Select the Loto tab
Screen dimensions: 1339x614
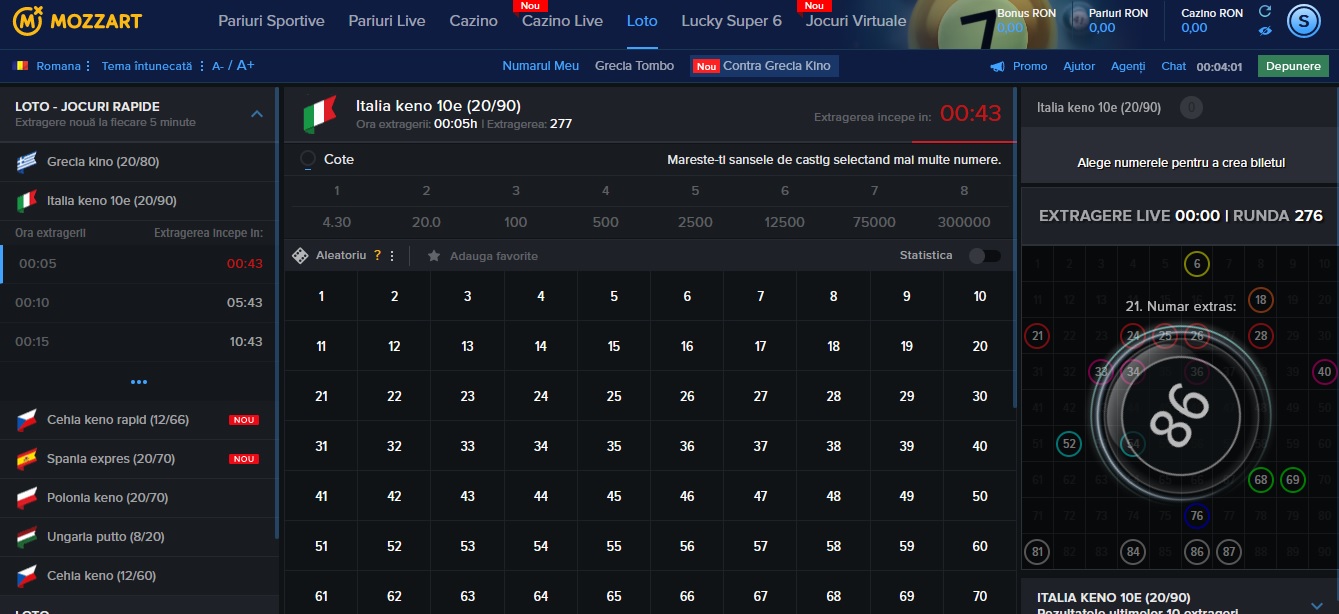(642, 21)
